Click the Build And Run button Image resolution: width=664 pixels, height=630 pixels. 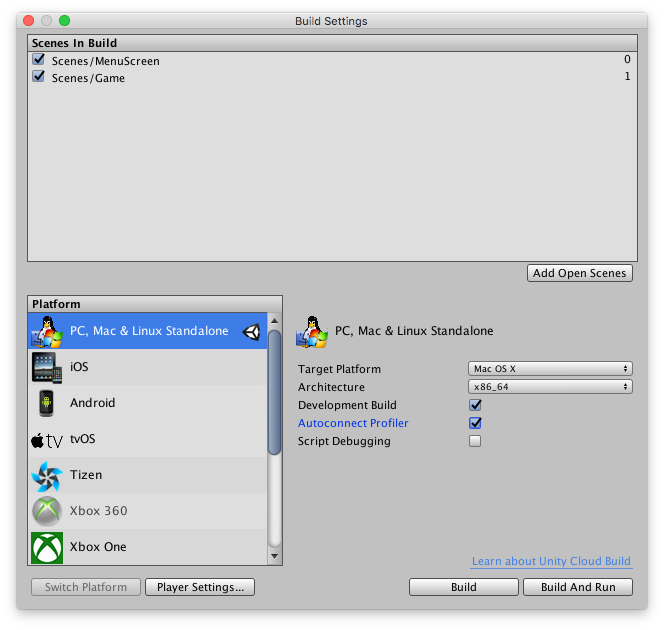tap(578, 587)
